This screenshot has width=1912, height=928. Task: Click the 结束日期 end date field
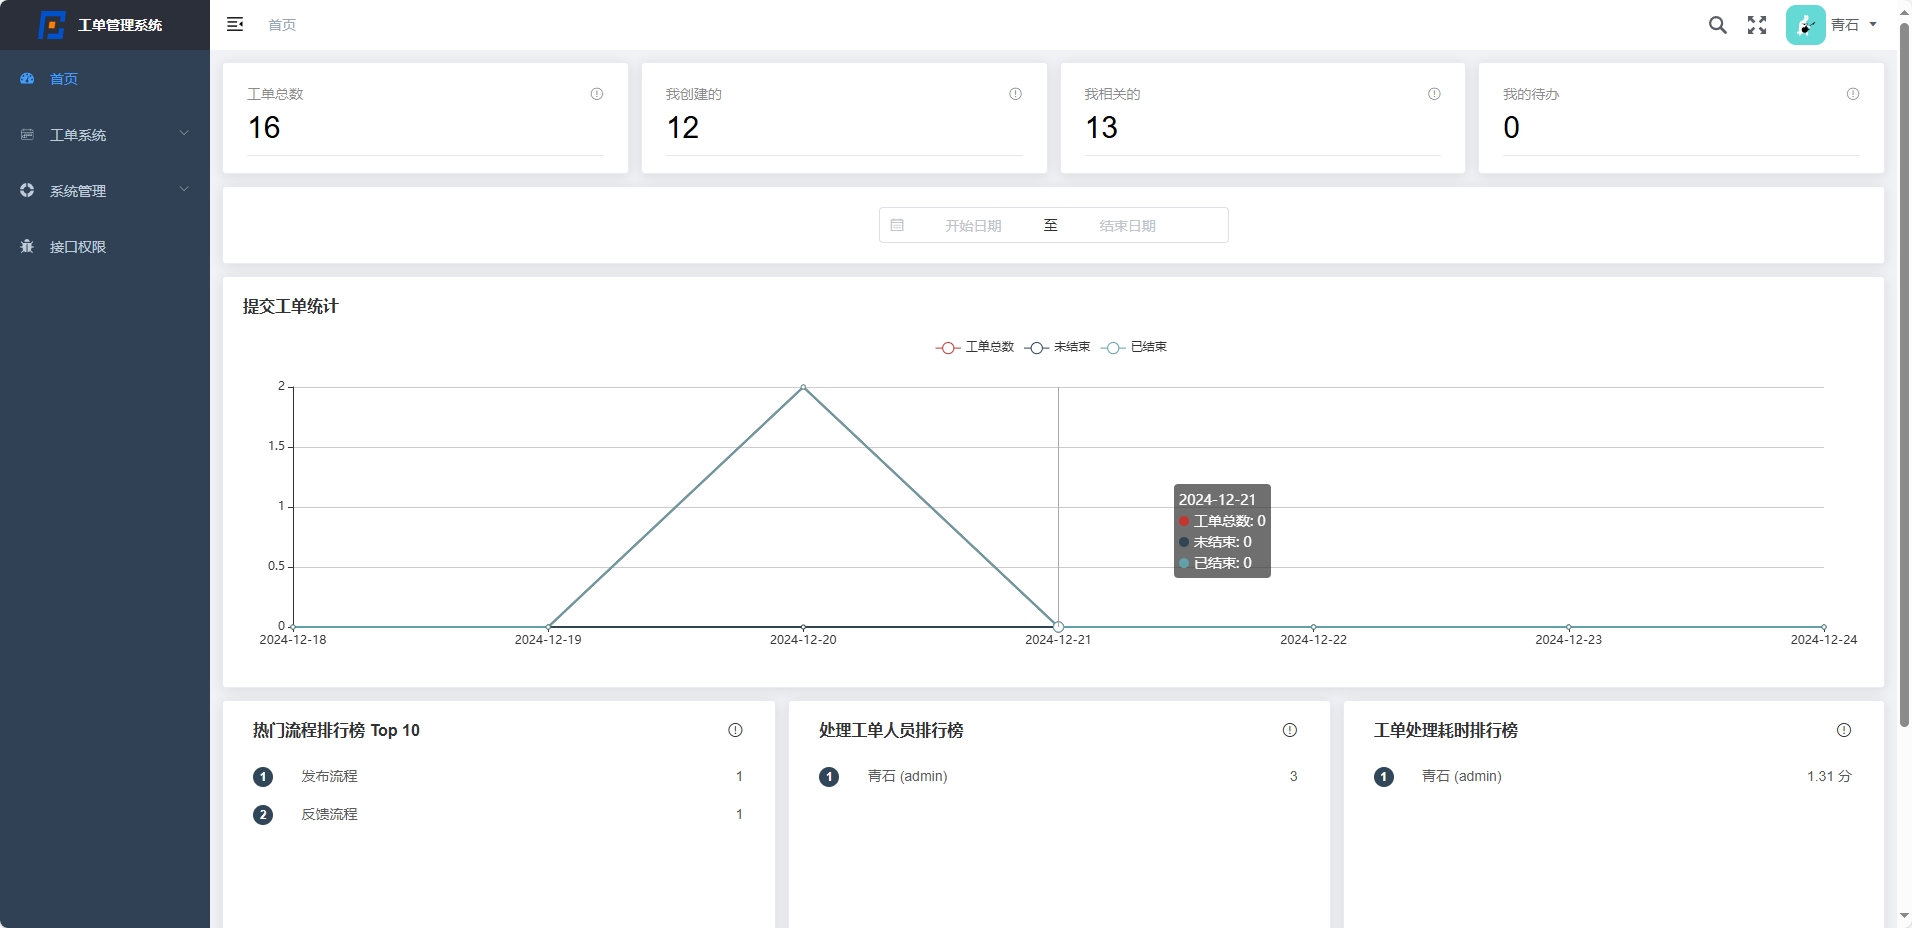coord(1127,226)
